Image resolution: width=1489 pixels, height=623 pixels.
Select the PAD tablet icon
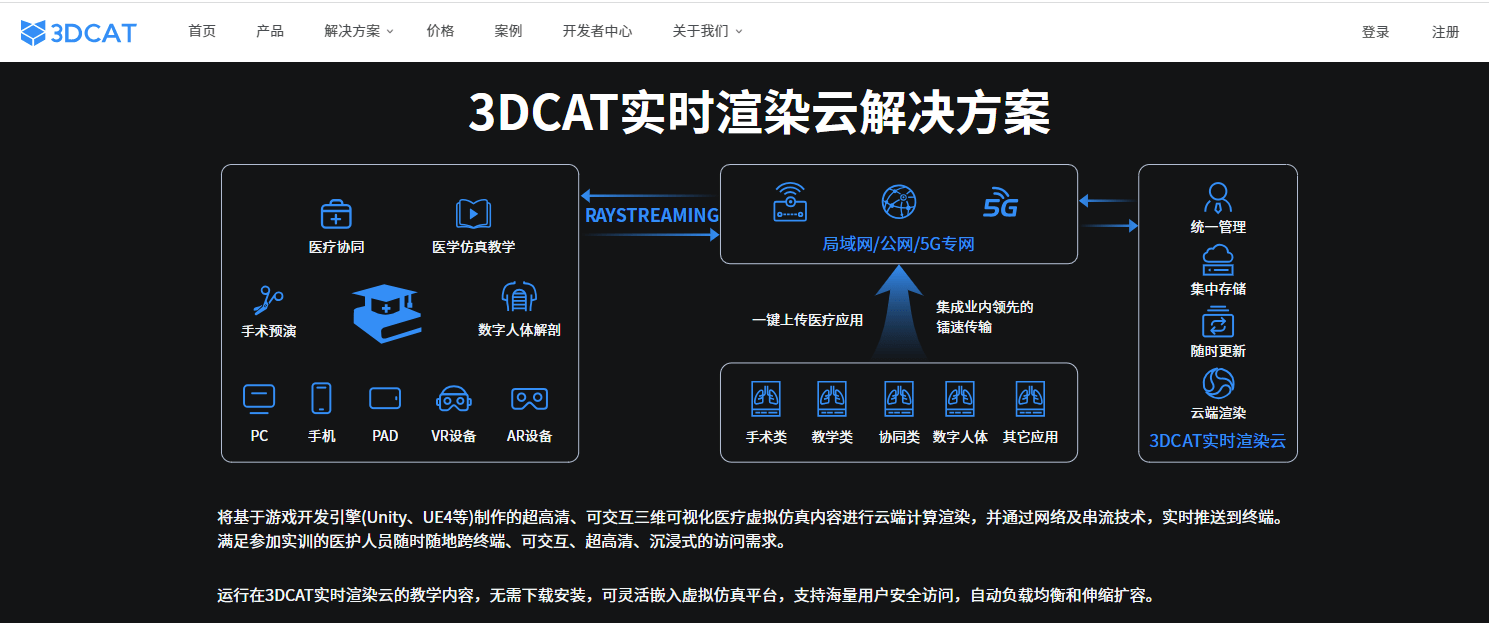pos(385,398)
